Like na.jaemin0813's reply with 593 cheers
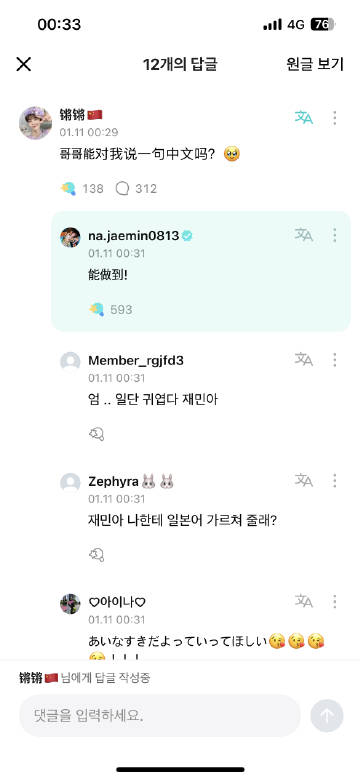This screenshot has height=779, width=360. pyautogui.click(x=97, y=310)
